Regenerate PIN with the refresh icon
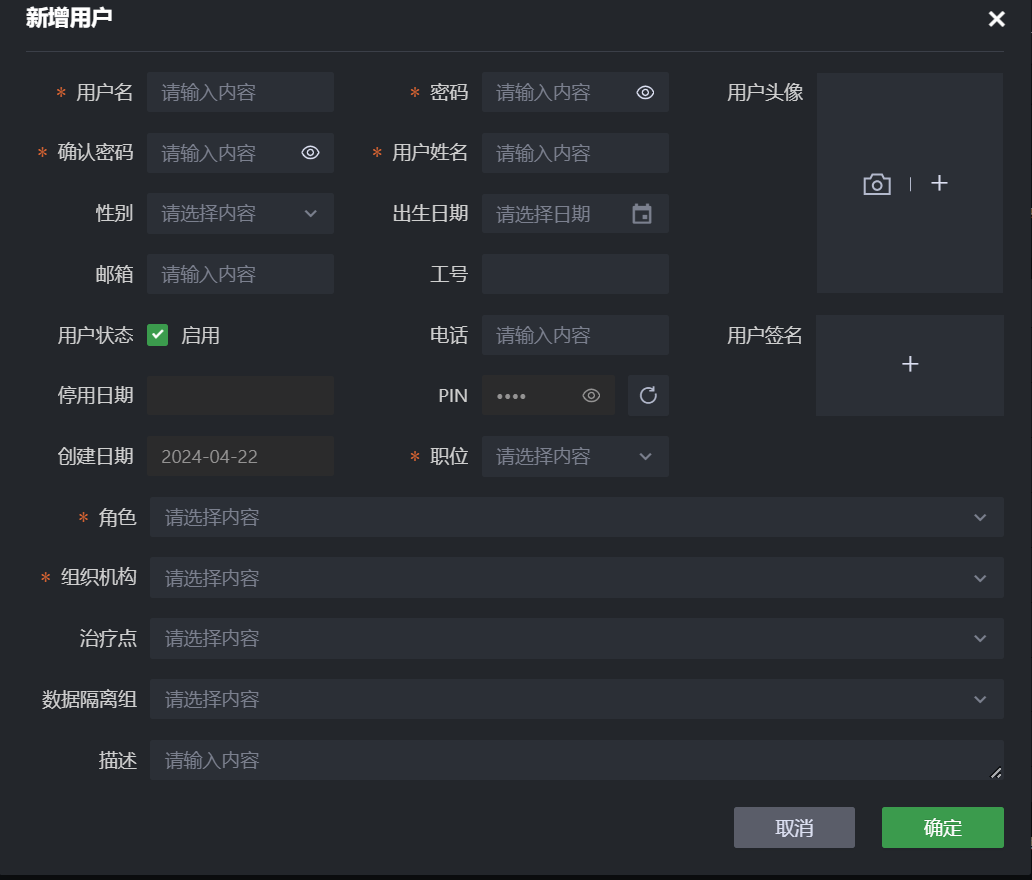This screenshot has width=1032, height=880. click(x=648, y=396)
